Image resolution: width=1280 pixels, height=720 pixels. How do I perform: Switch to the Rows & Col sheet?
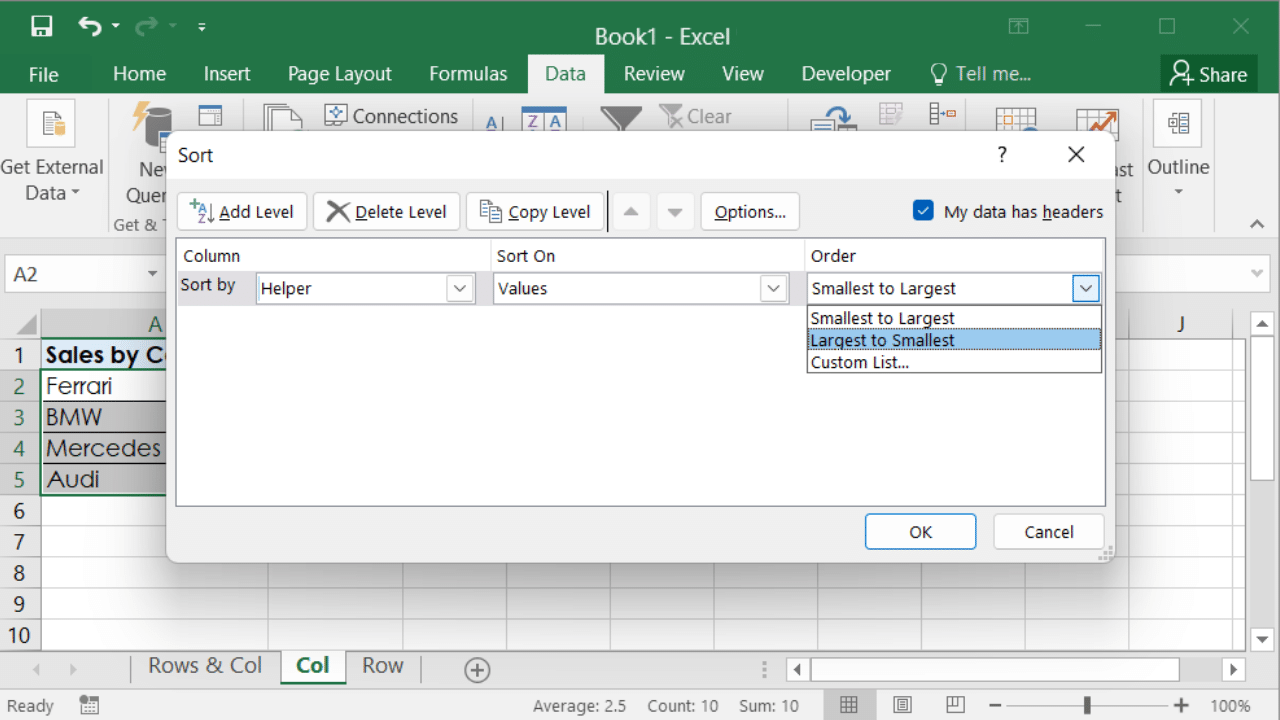point(205,666)
